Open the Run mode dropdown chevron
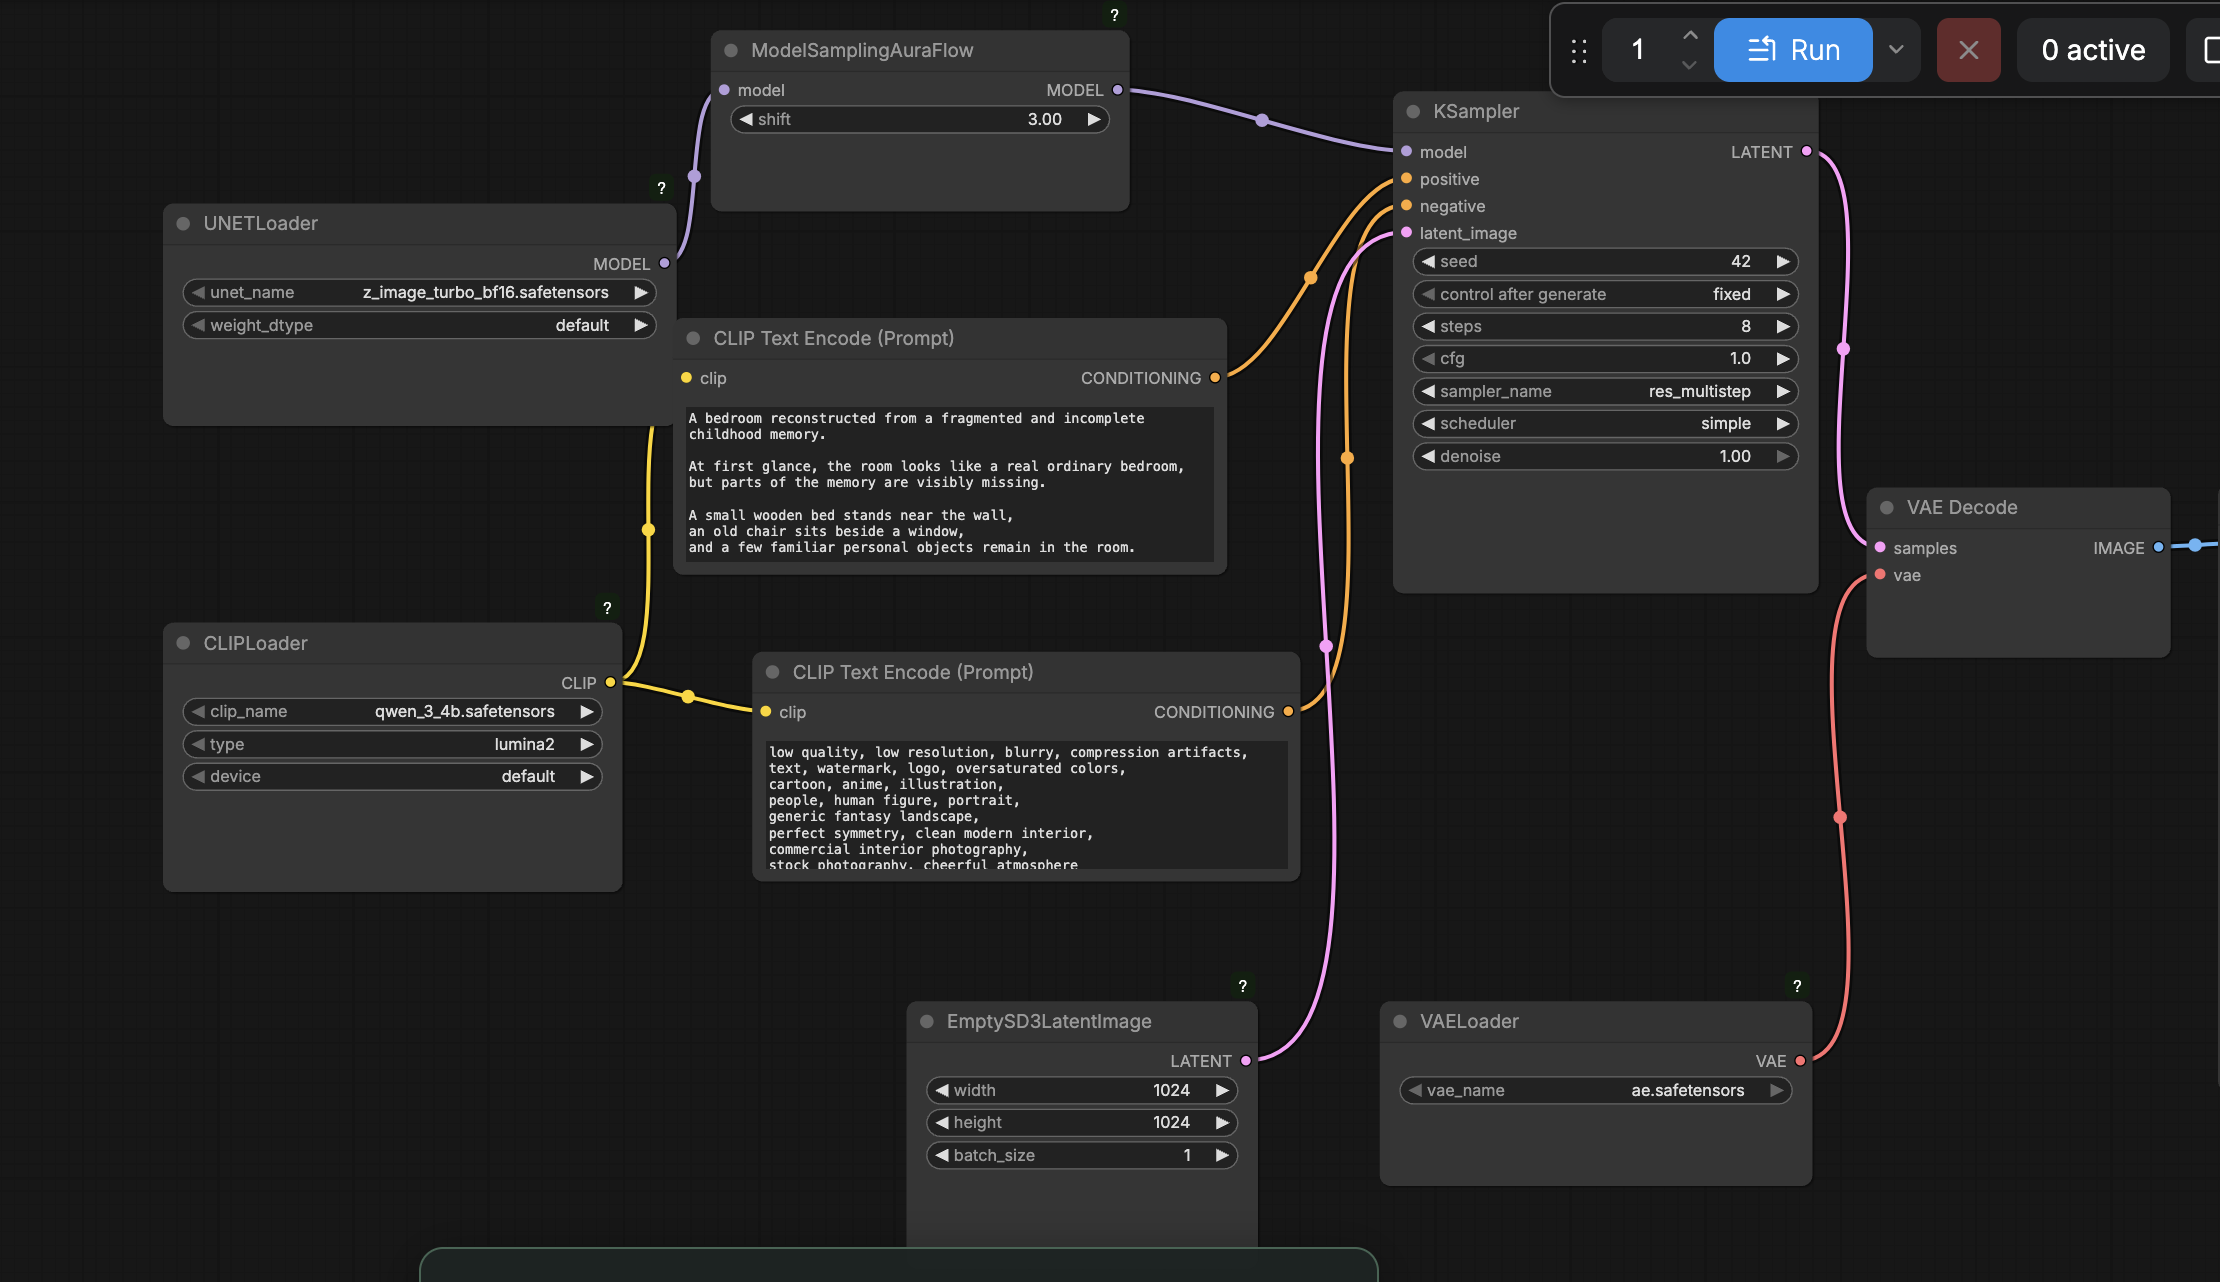This screenshot has width=2220, height=1282. (1896, 50)
